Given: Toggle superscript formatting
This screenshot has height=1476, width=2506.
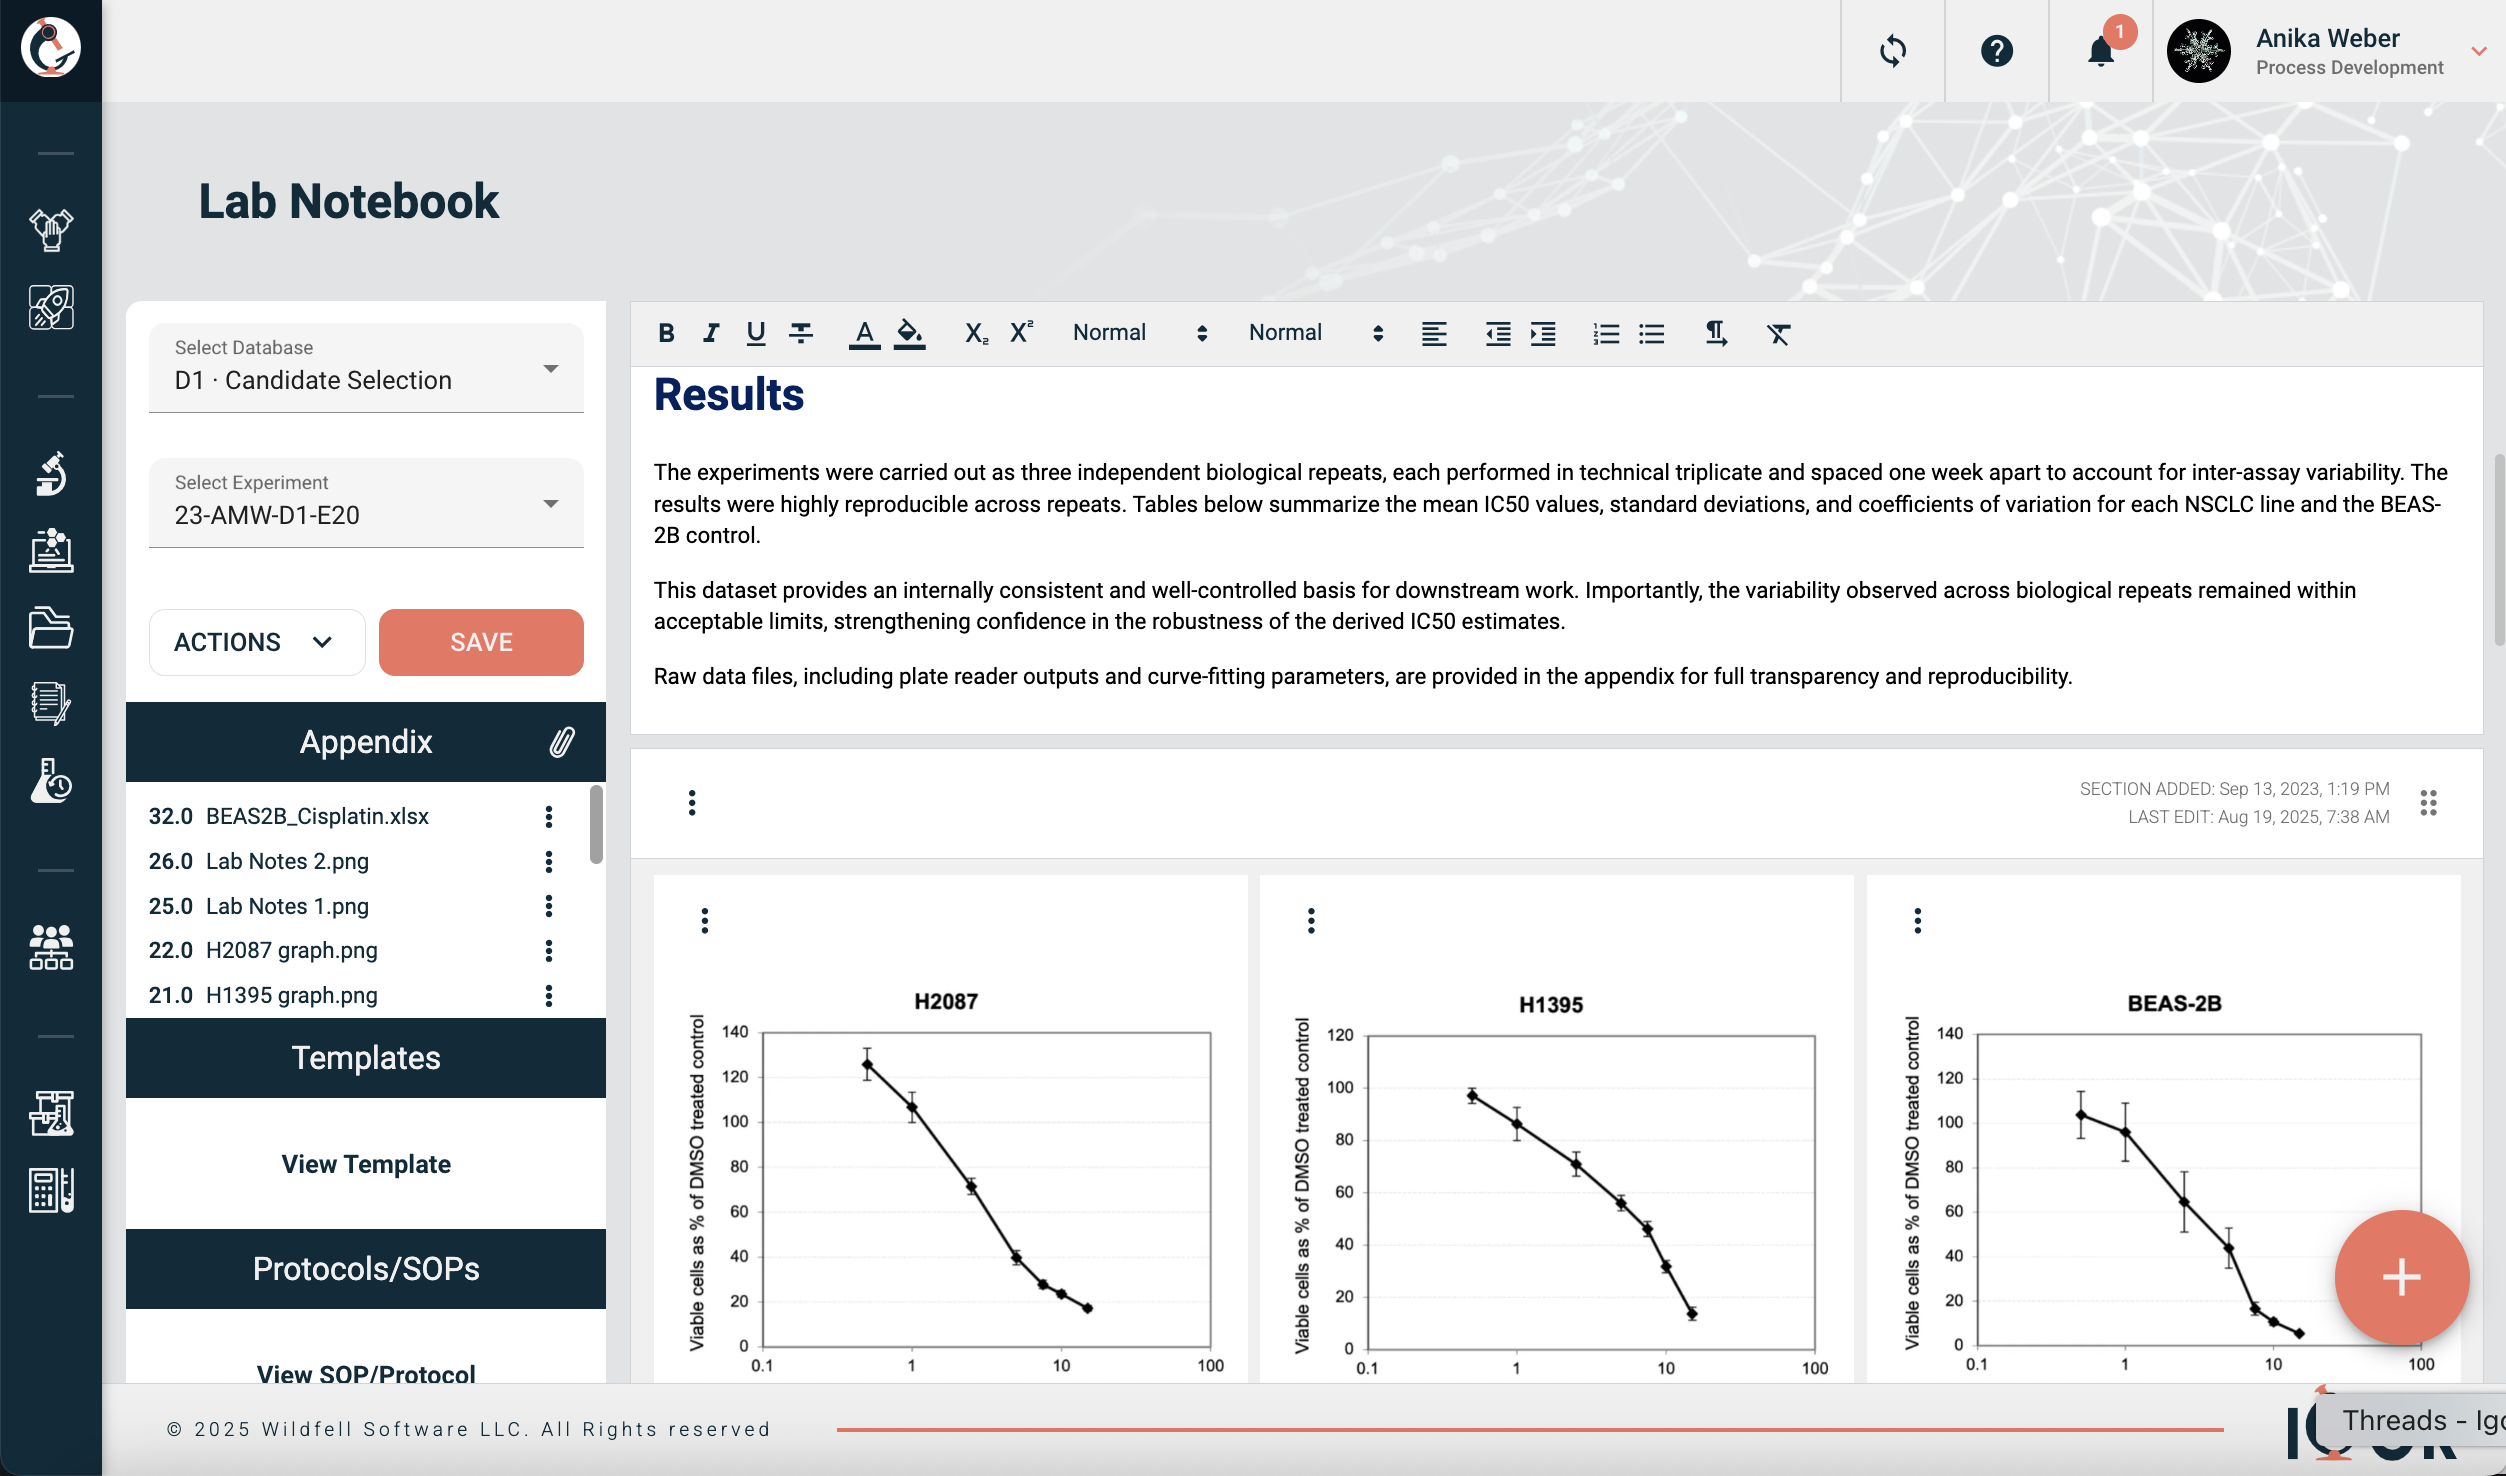Looking at the screenshot, I should (1021, 333).
